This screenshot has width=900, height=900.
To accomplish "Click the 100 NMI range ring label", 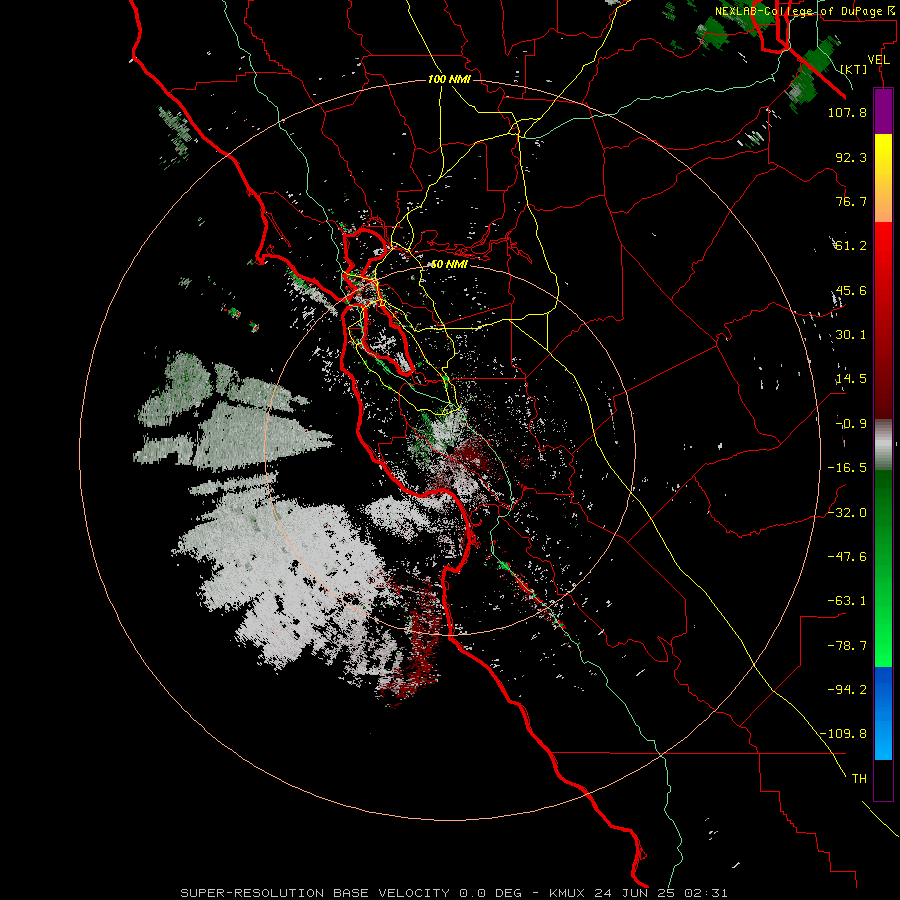I will click(449, 79).
